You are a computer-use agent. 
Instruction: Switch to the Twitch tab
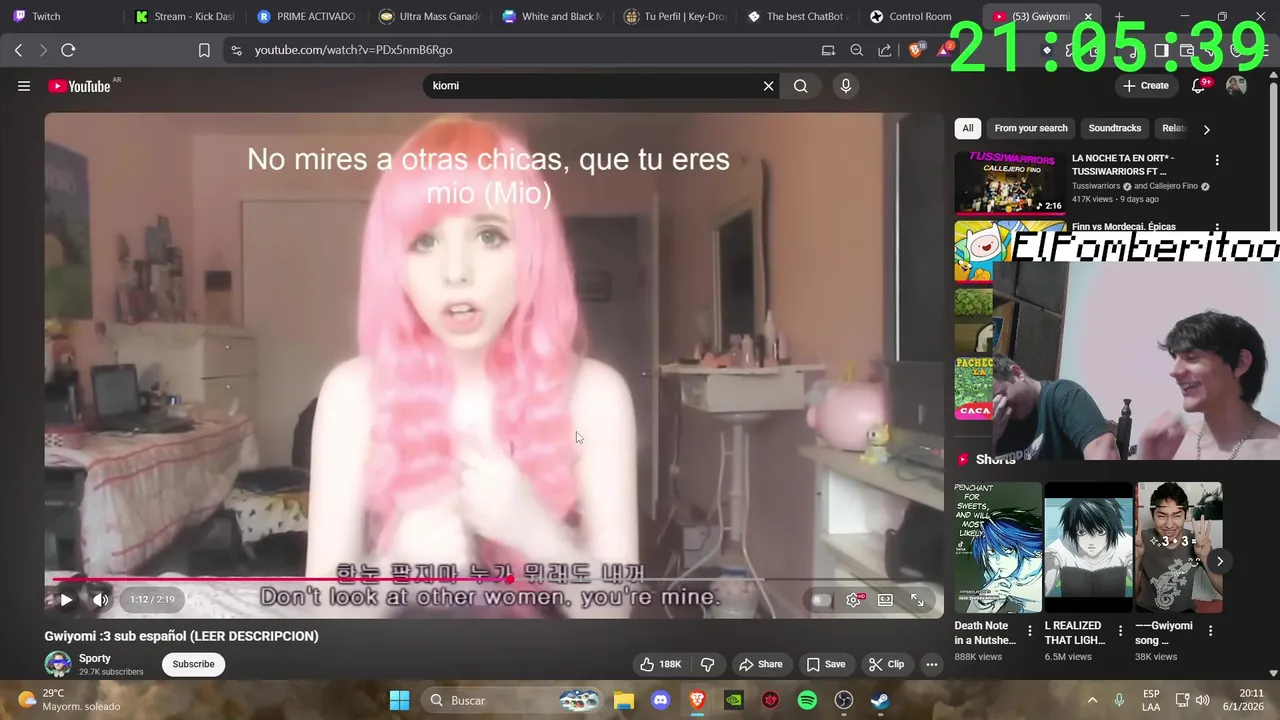tap(45, 16)
